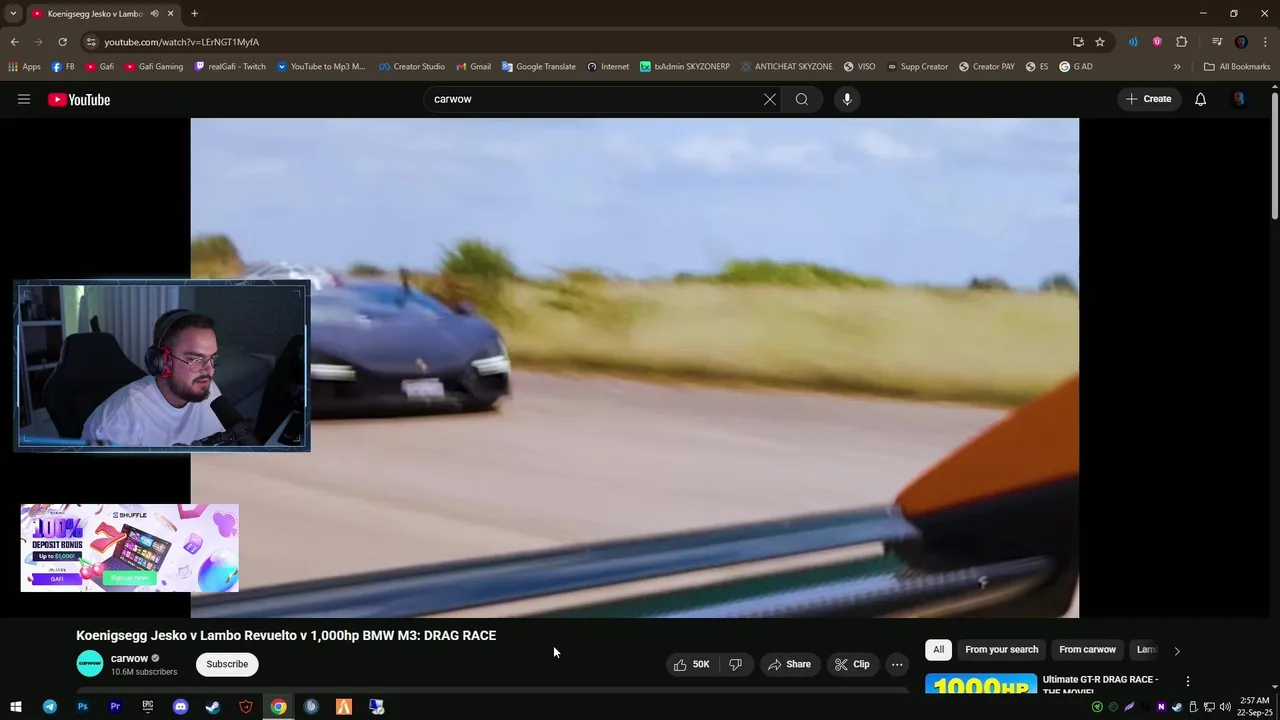Click the browser address bar URL
The image size is (1280, 720).
[181, 42]
